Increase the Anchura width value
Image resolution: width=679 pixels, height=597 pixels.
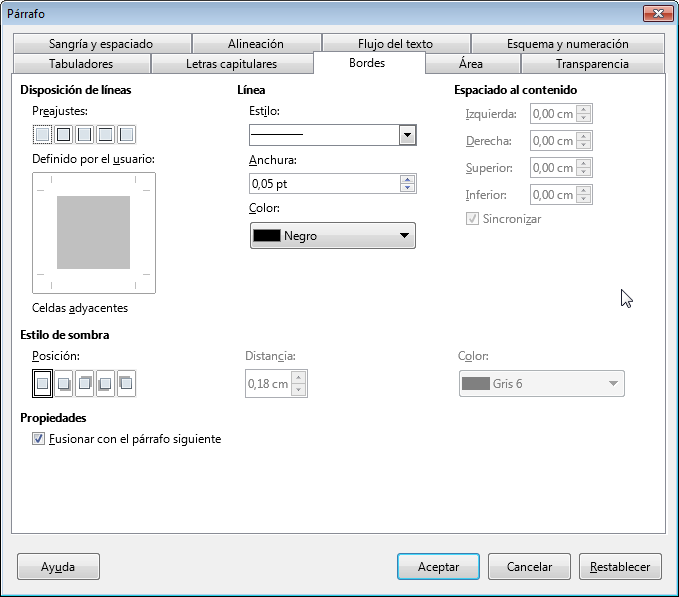(x=407, y=179)
